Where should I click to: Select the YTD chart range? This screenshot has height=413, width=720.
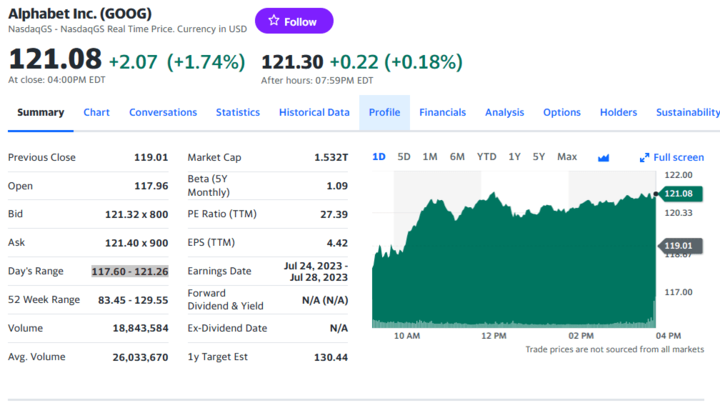[x=486, y=157]
